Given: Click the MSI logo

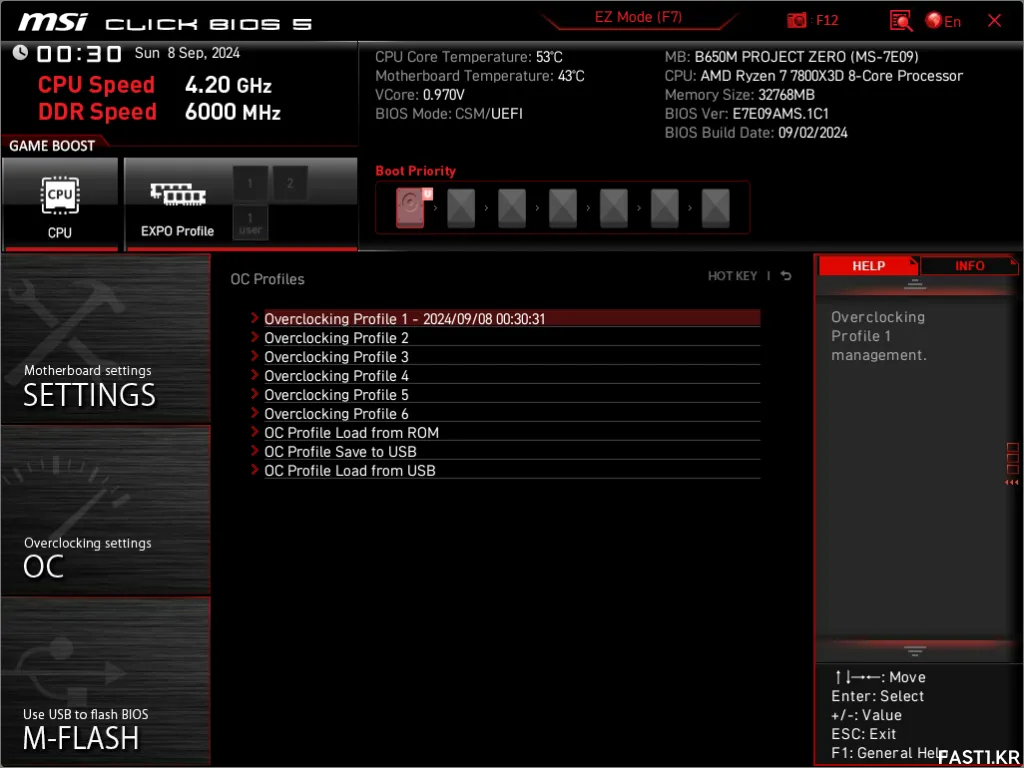Looking at the screenshot, I should point(52,23).
